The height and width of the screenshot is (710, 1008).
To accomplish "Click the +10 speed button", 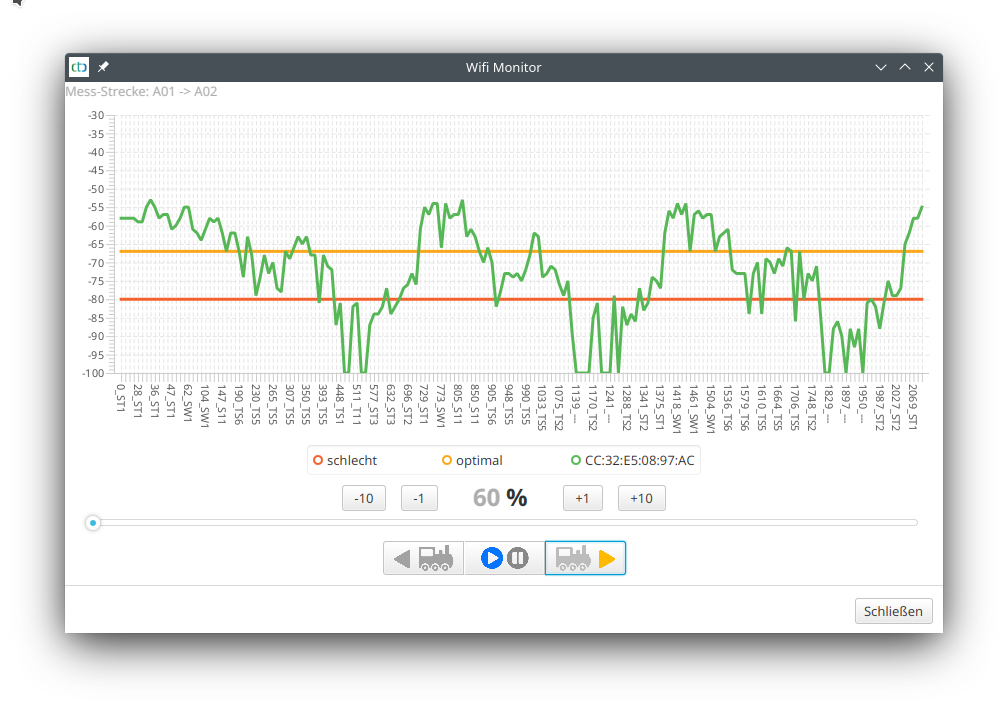I will (641, 497).
